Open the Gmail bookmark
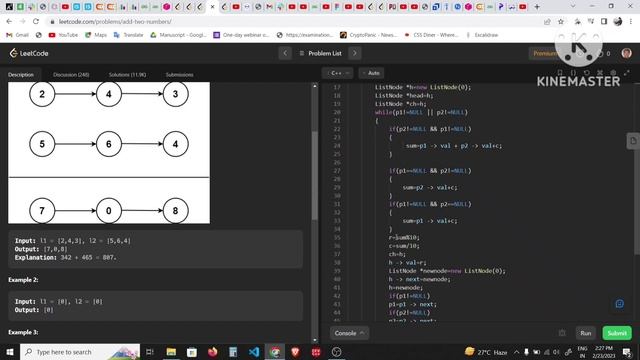The width and height of the screenshot is (640, 360). (18, 35)
